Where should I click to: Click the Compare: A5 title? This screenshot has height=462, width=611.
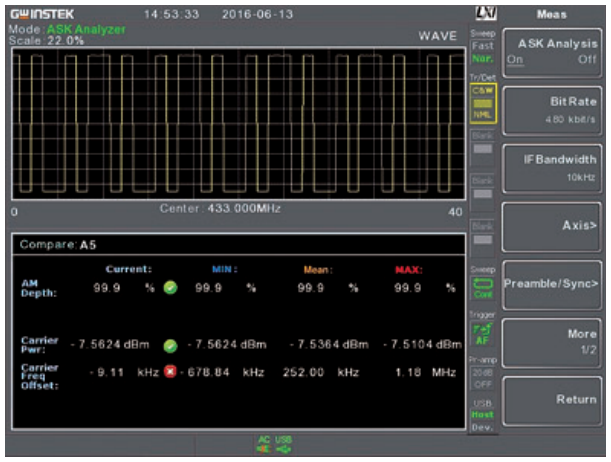coord(58,245)
